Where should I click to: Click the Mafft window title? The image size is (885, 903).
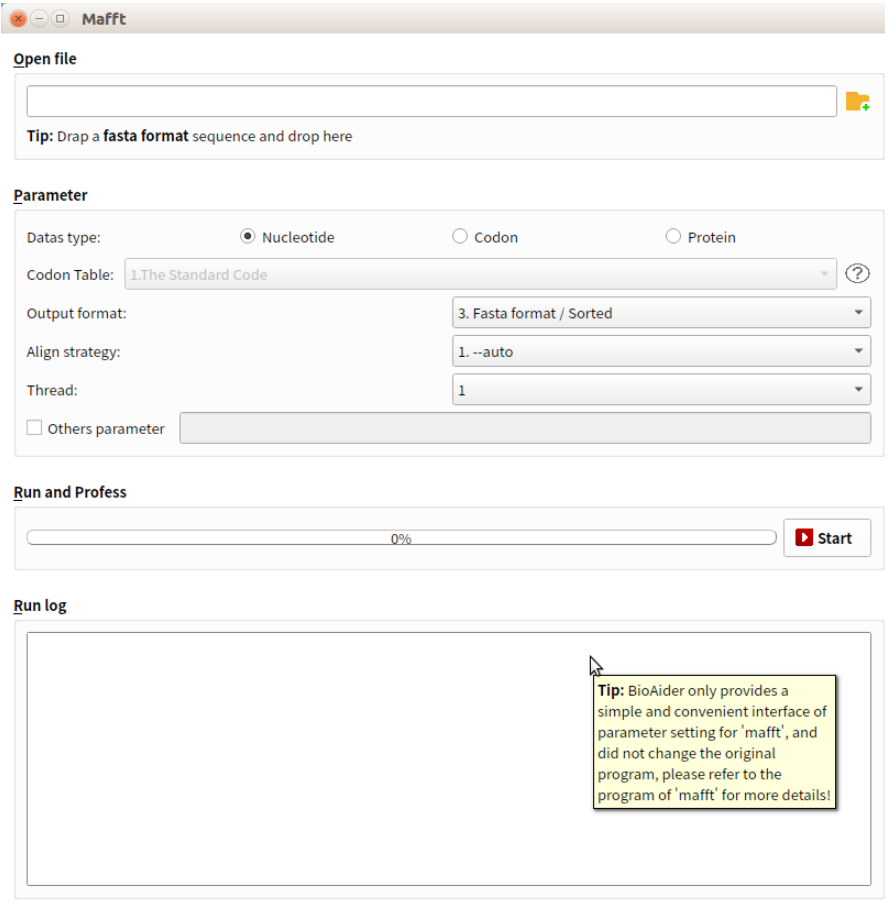pos(104,19)
